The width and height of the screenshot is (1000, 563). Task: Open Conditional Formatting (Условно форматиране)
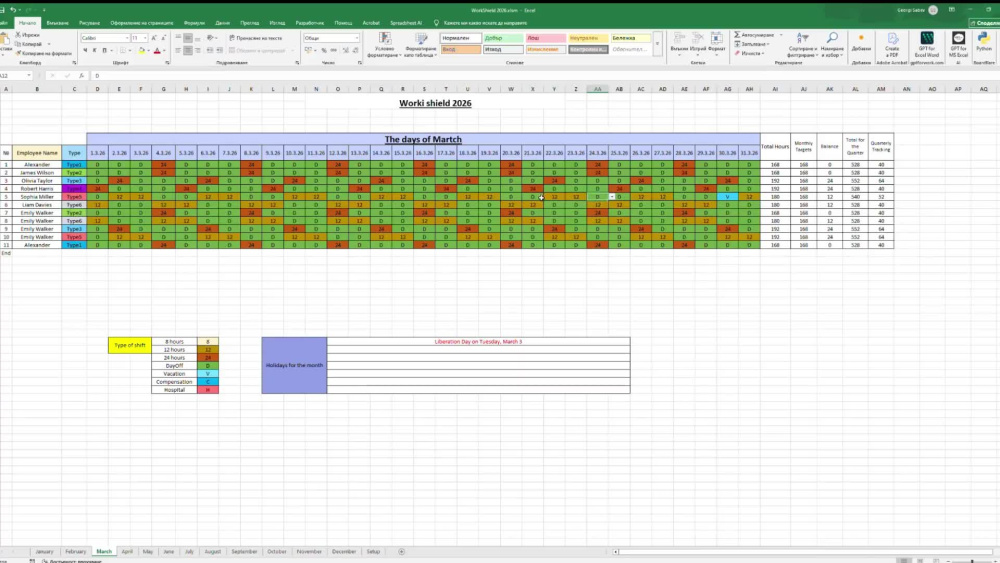384,45
